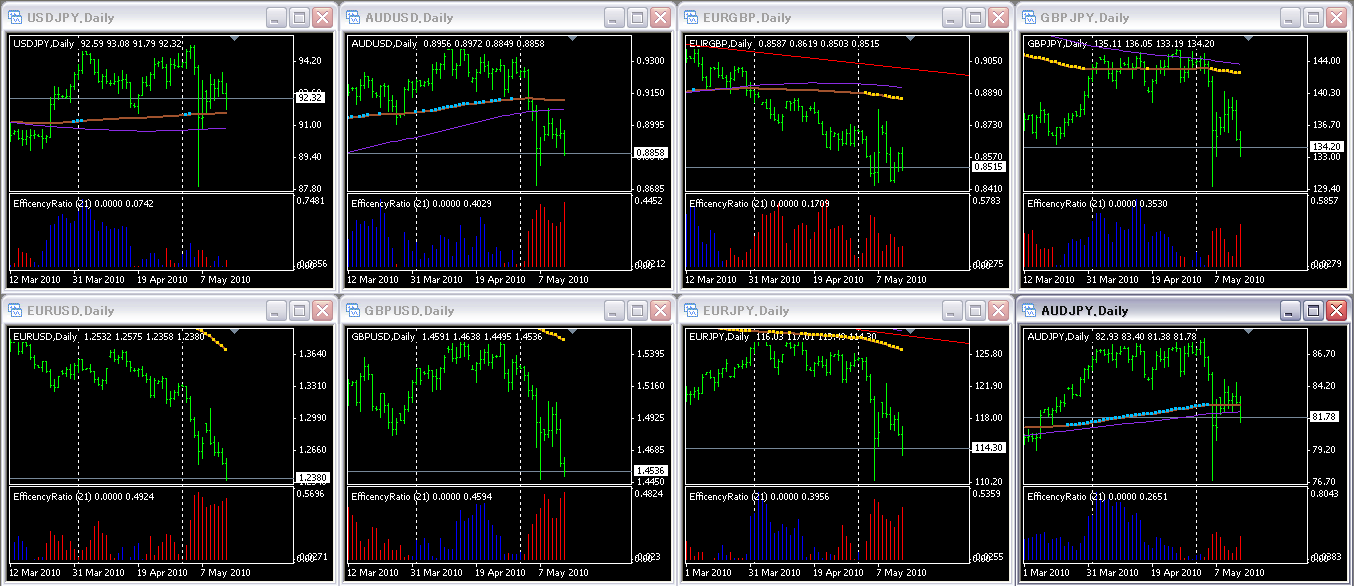Open the EURUSD window system icon
Viewport: 1354px width, 586px height.
16,311
